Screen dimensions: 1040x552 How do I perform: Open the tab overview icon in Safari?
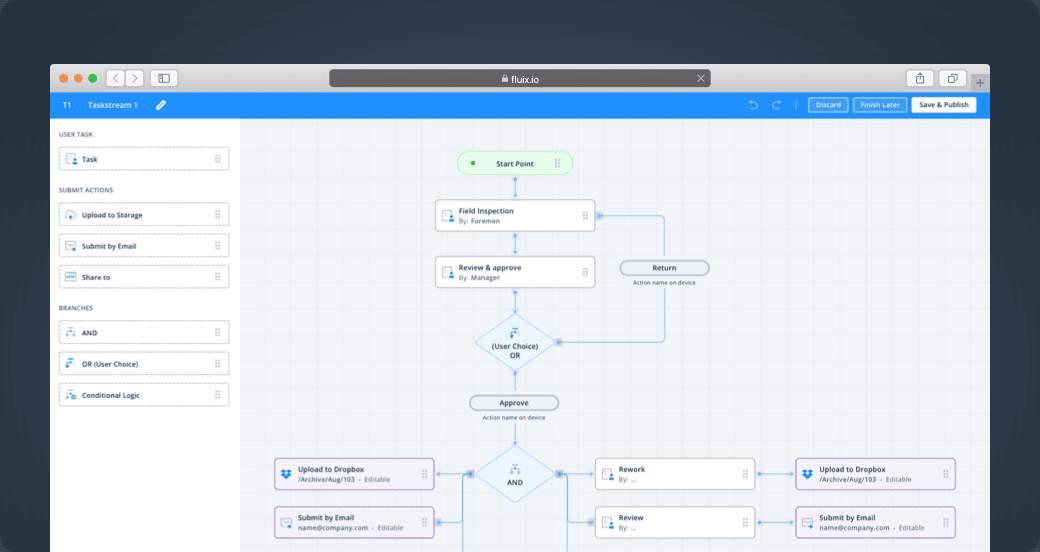tap(953, 78)
